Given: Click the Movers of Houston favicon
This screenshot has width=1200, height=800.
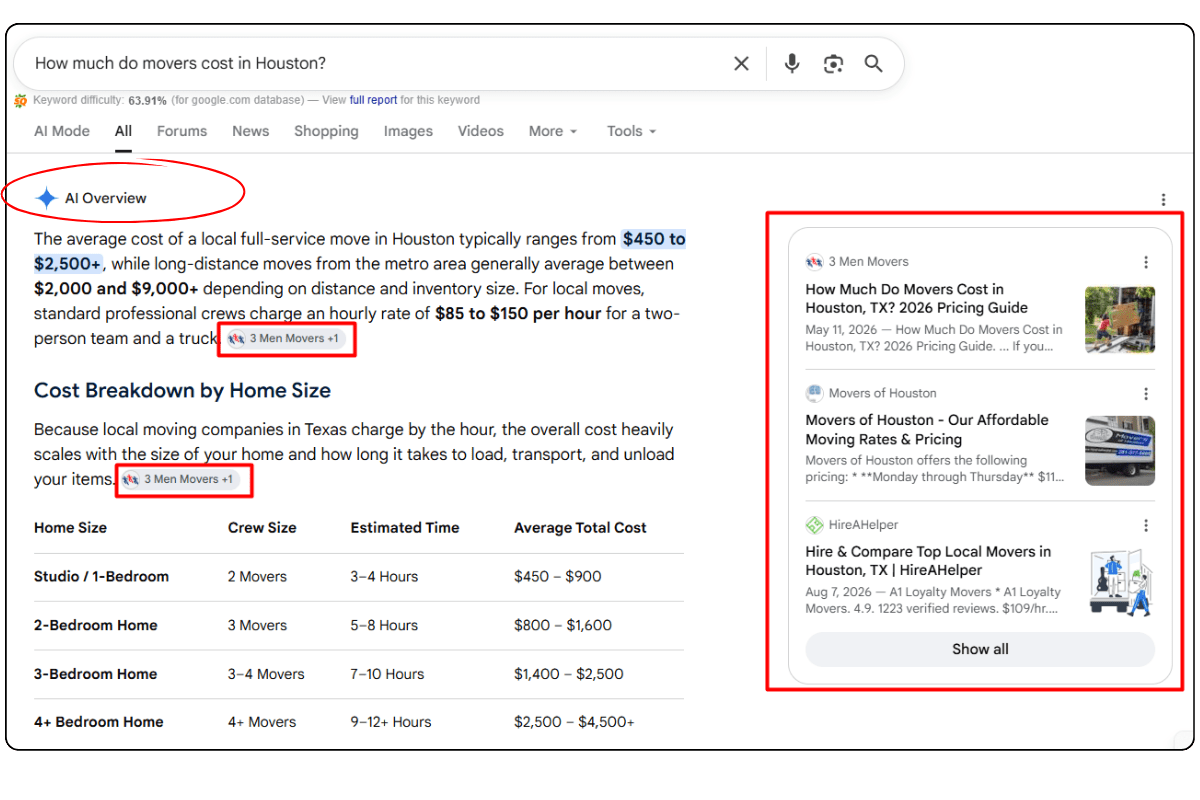Looking at the screenshot, I should (814, 393).
